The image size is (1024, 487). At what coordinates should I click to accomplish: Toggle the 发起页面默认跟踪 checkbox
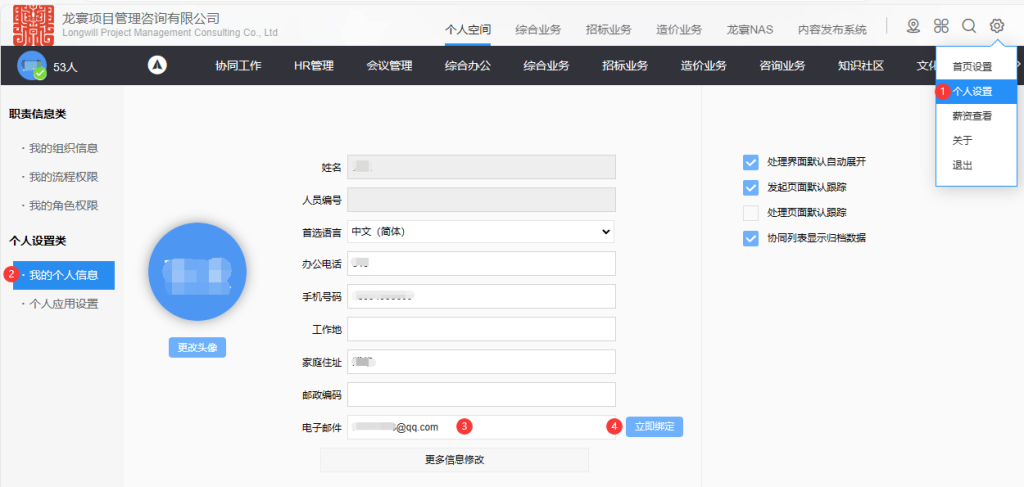point(751,187)
